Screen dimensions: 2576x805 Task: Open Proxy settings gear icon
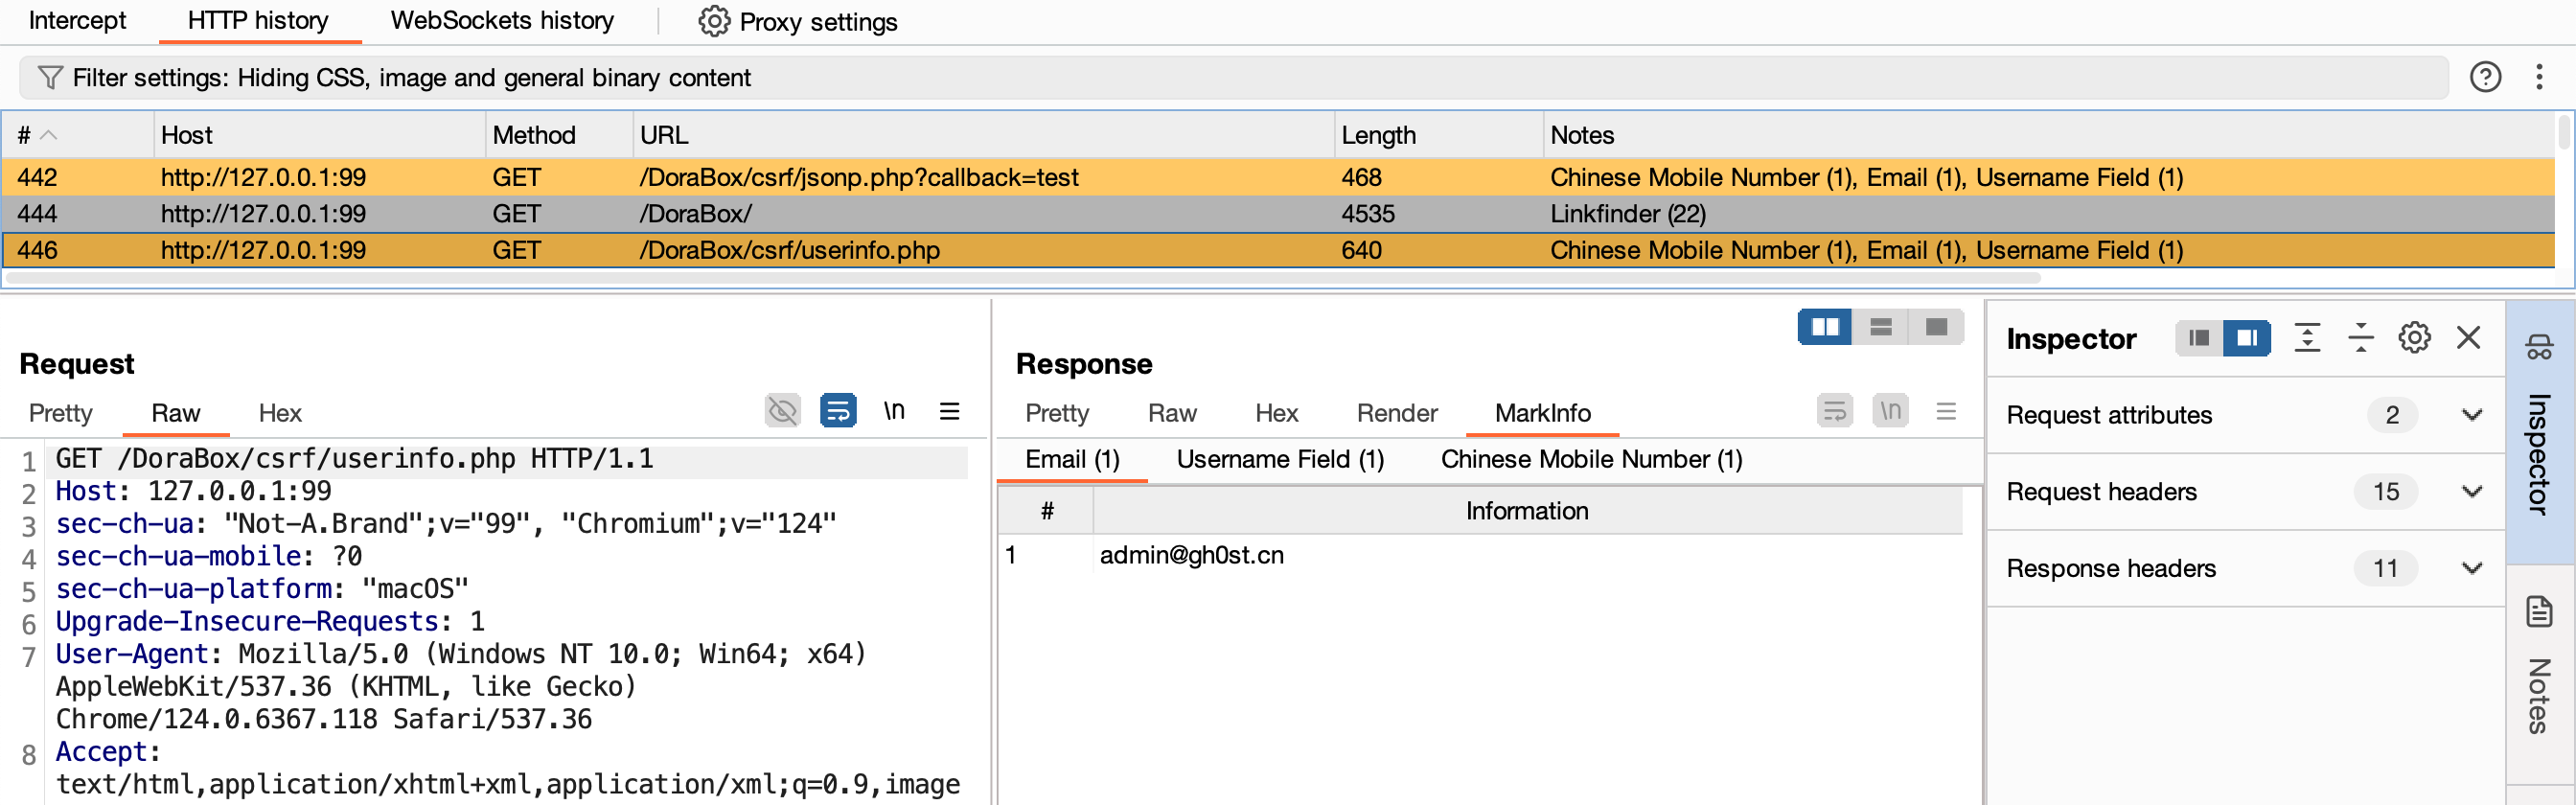pos(713,21)
